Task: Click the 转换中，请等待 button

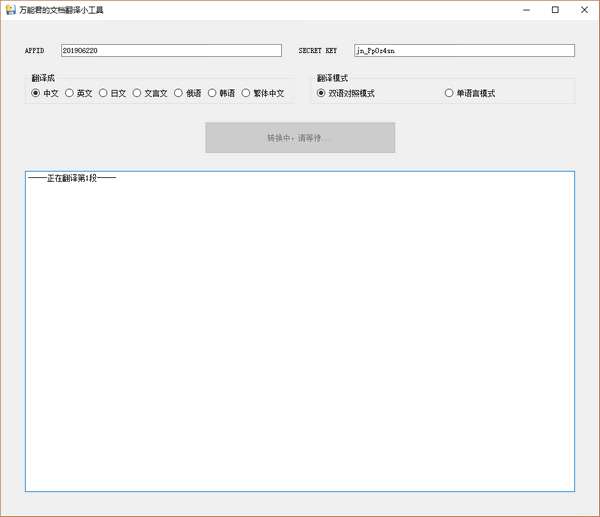Action: coord(300,138)
